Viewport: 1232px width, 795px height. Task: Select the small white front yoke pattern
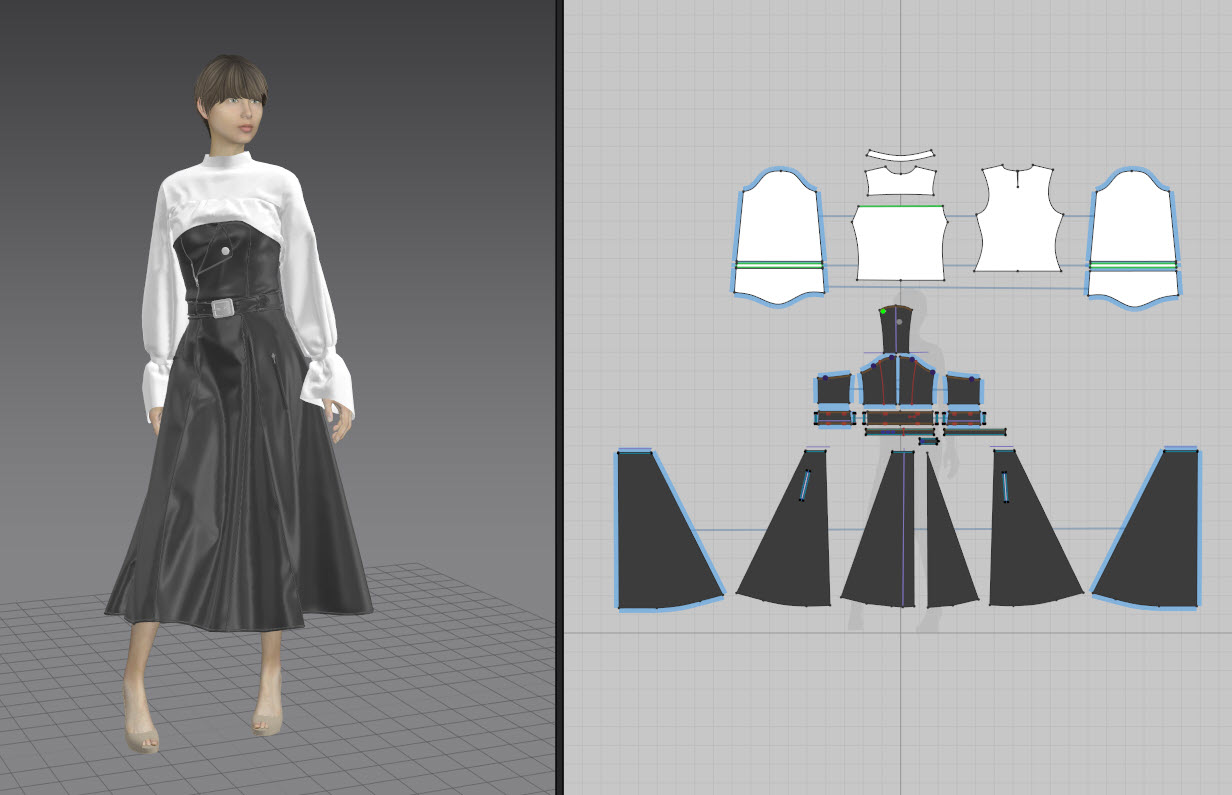[x=900, y=182]
